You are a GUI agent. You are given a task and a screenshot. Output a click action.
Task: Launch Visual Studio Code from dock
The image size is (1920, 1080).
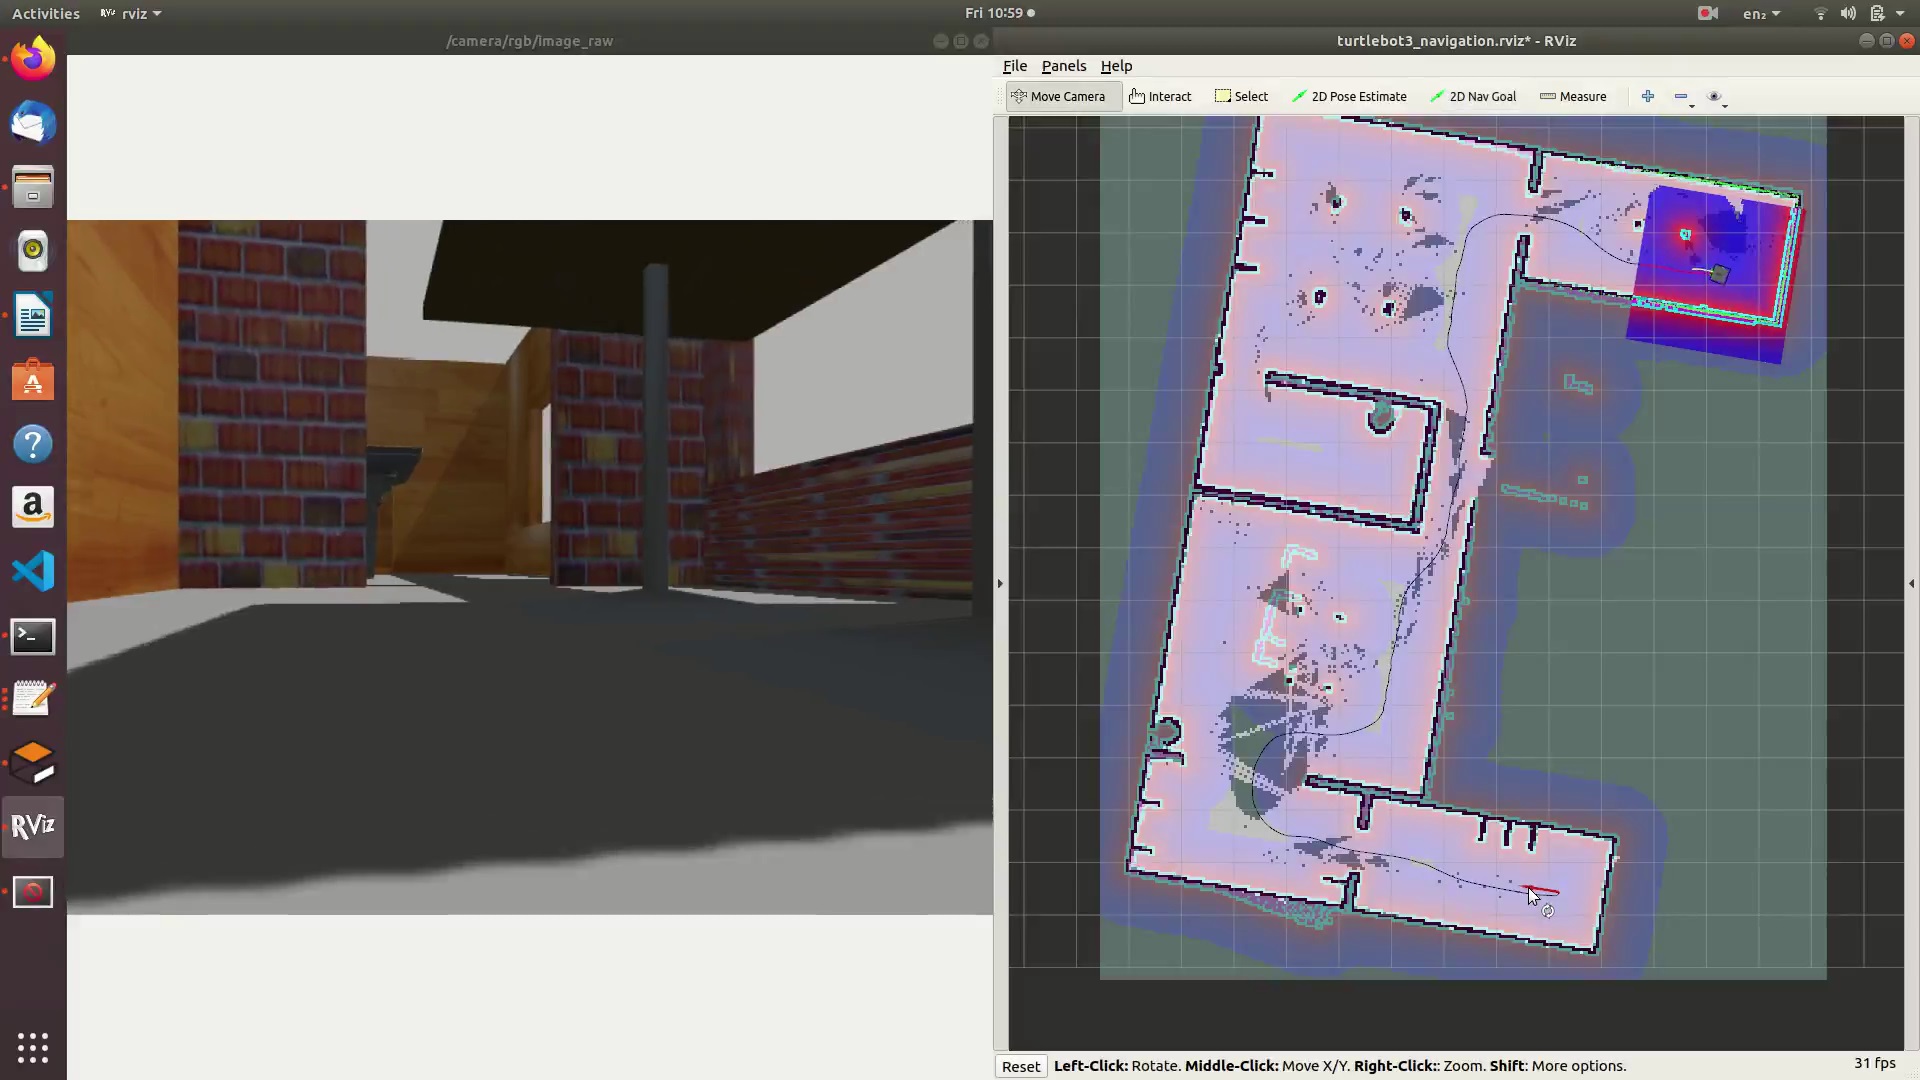[x=33, y=571]
